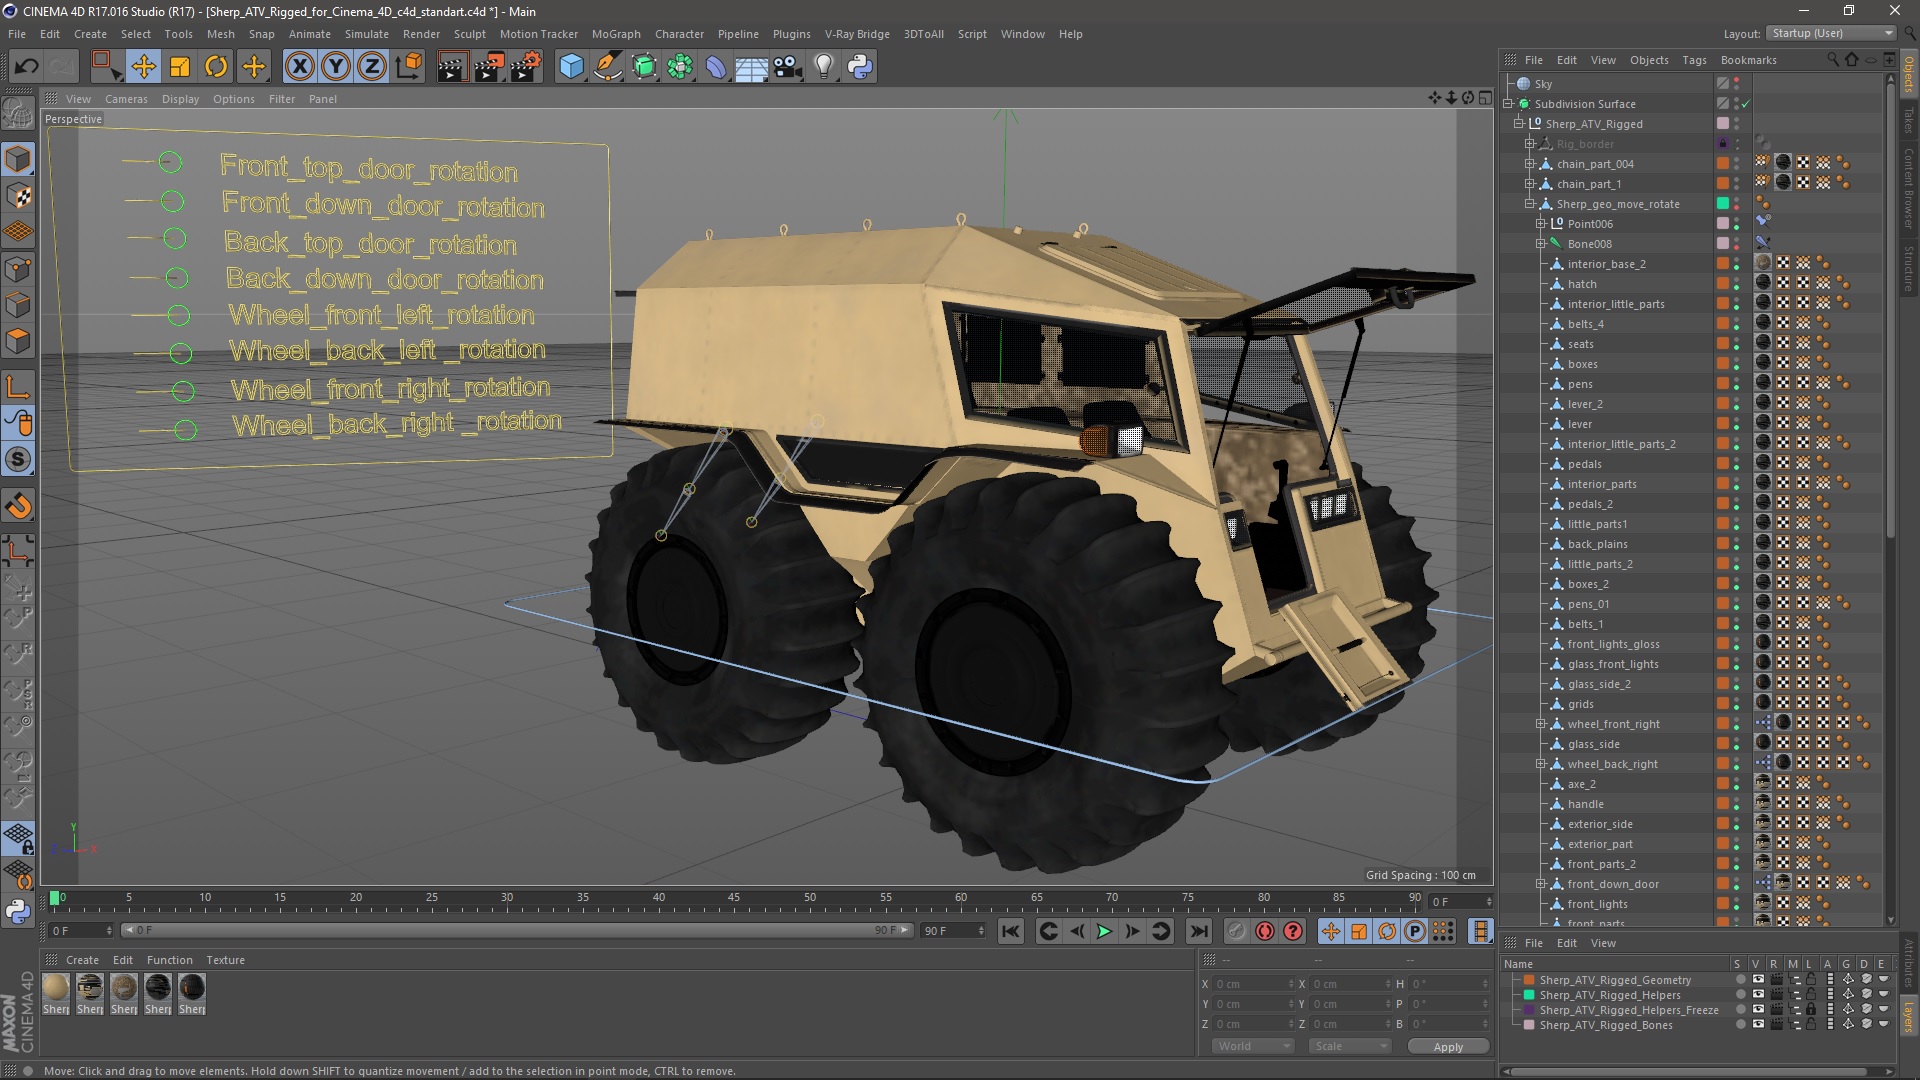Select the Scale tool
This screenshot has height=1080, width=1920.
pyautogui.click(x=180, y=67)
